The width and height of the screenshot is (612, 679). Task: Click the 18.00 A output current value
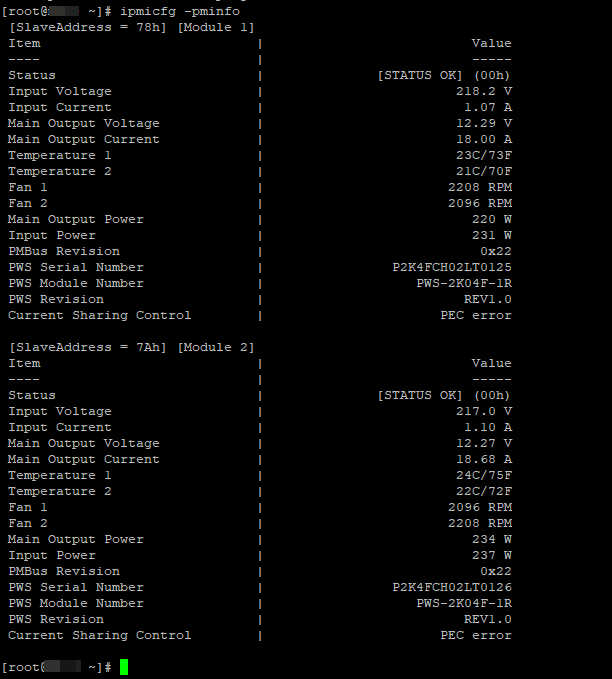click(x=484, y=139)
